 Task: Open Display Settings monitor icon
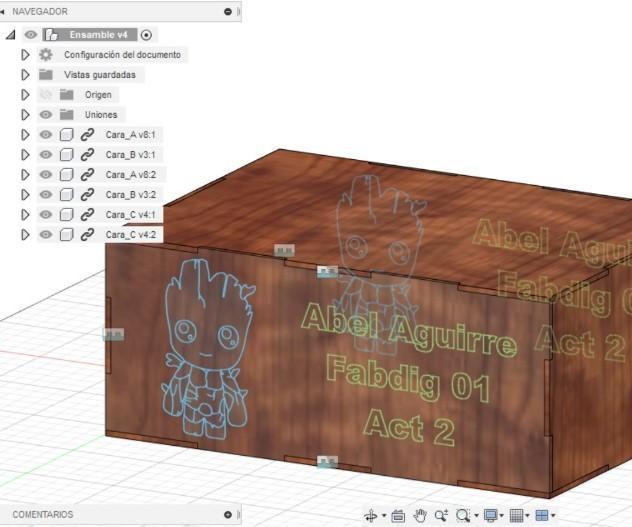pyautogui.click(x=491, y=515)
